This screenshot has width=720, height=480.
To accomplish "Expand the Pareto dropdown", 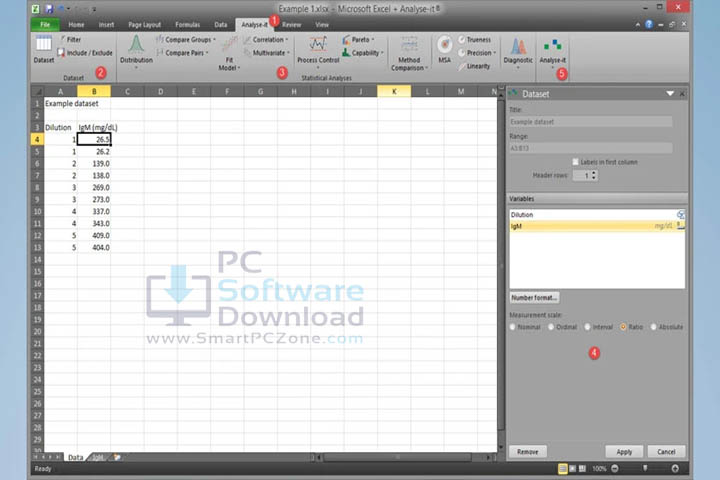I will pos(373,40).
